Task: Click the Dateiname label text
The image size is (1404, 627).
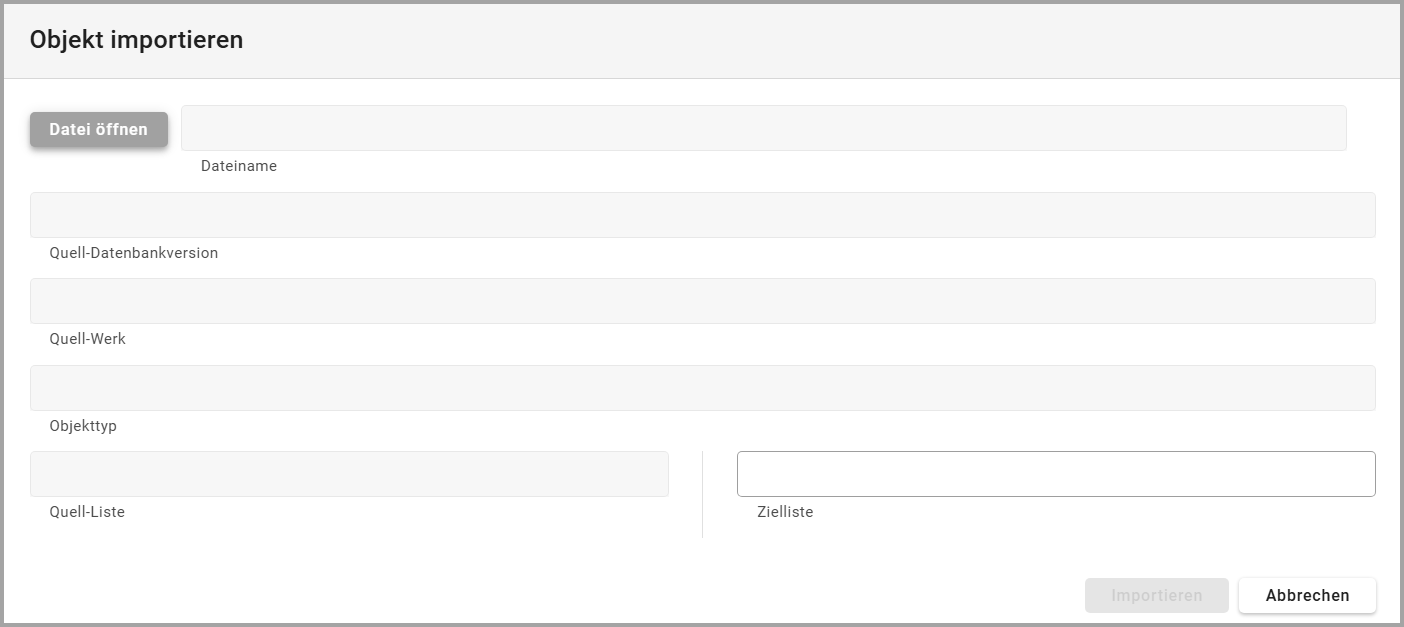Action: [239, 166]
